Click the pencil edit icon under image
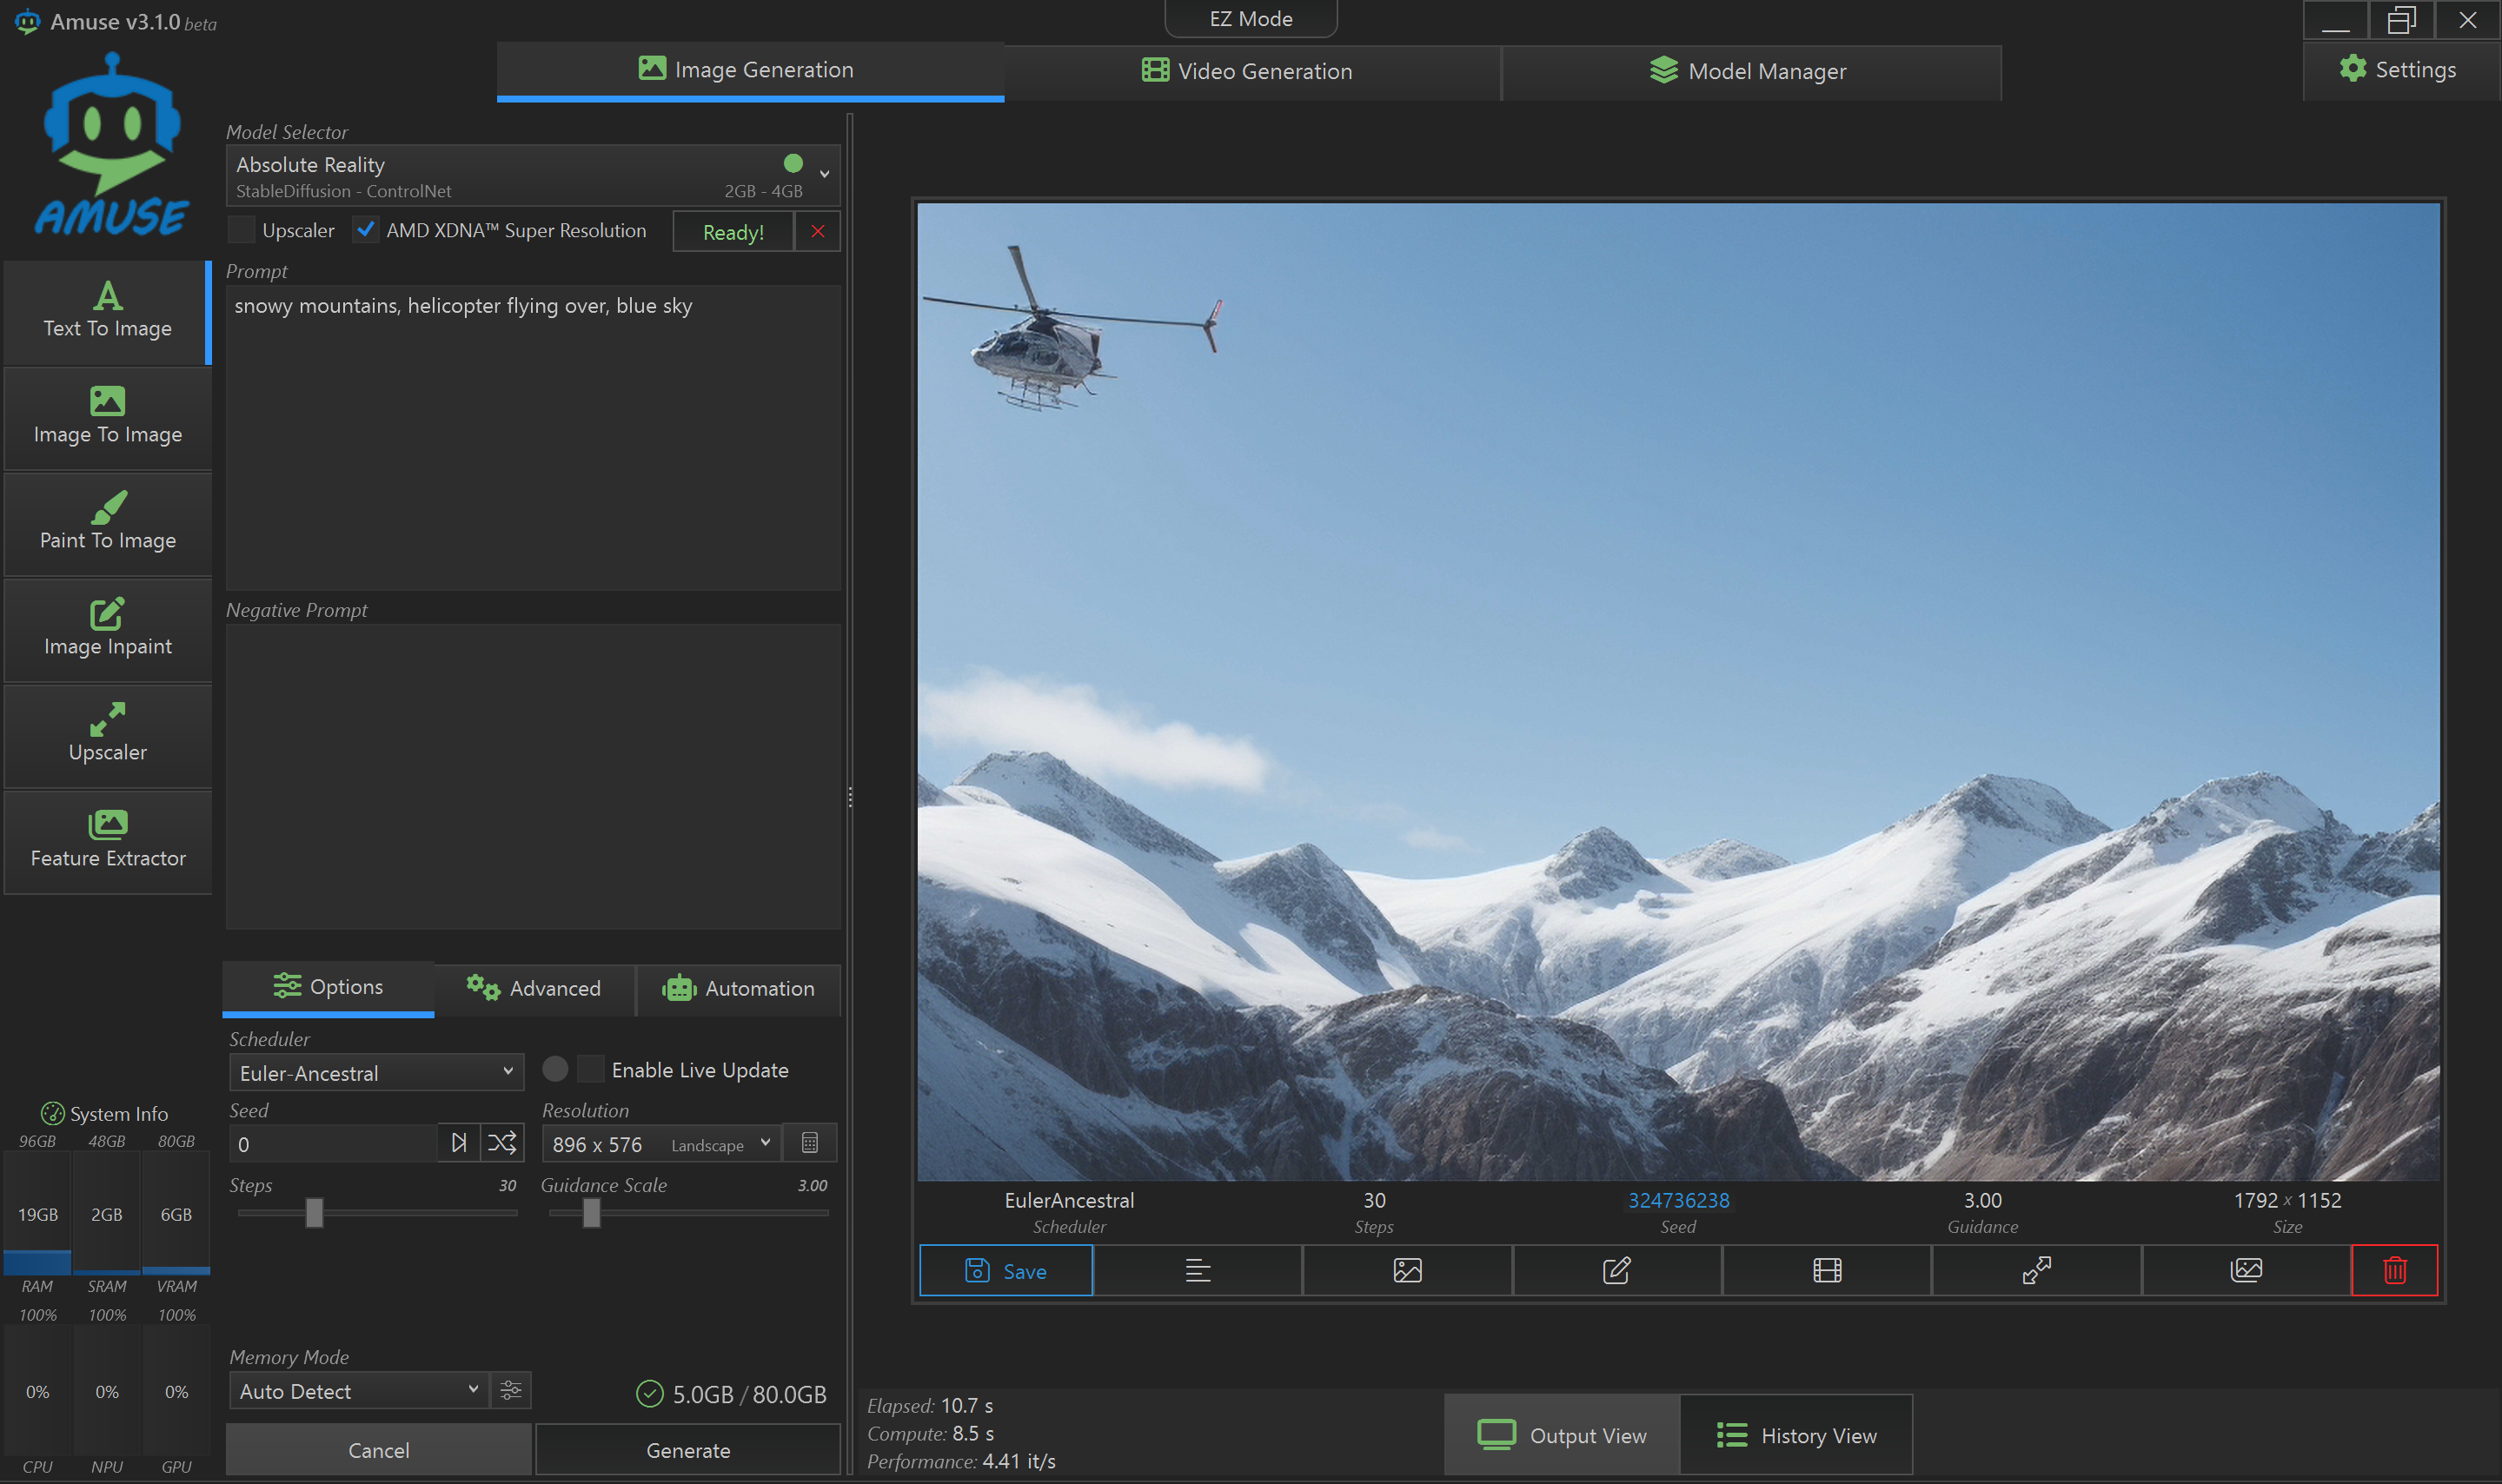The width and height of the screenshot is (2502, 1484). tap(1616, 1270)
